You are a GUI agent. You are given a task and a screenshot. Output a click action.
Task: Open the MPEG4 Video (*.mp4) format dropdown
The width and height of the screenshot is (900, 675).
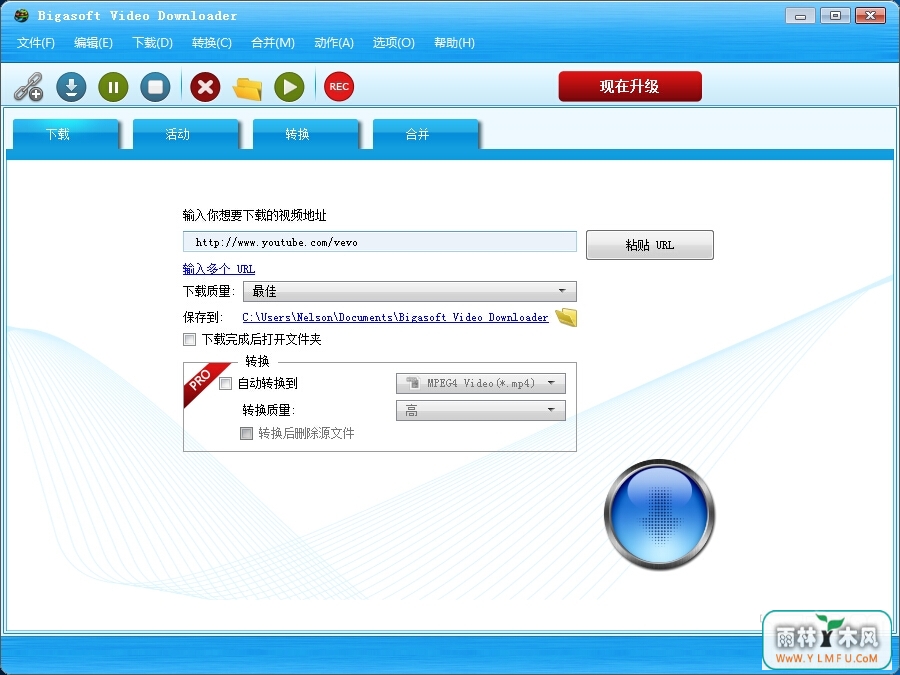pos(480,383)
